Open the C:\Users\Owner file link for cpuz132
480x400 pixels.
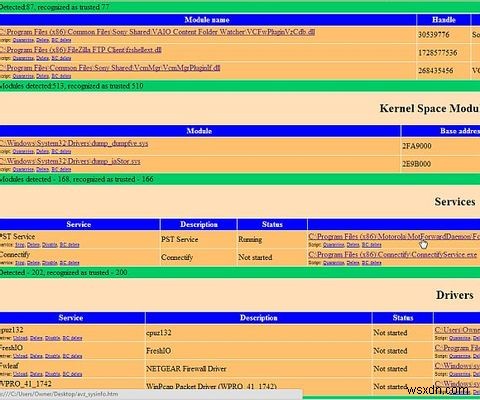(x=457, y=330)
